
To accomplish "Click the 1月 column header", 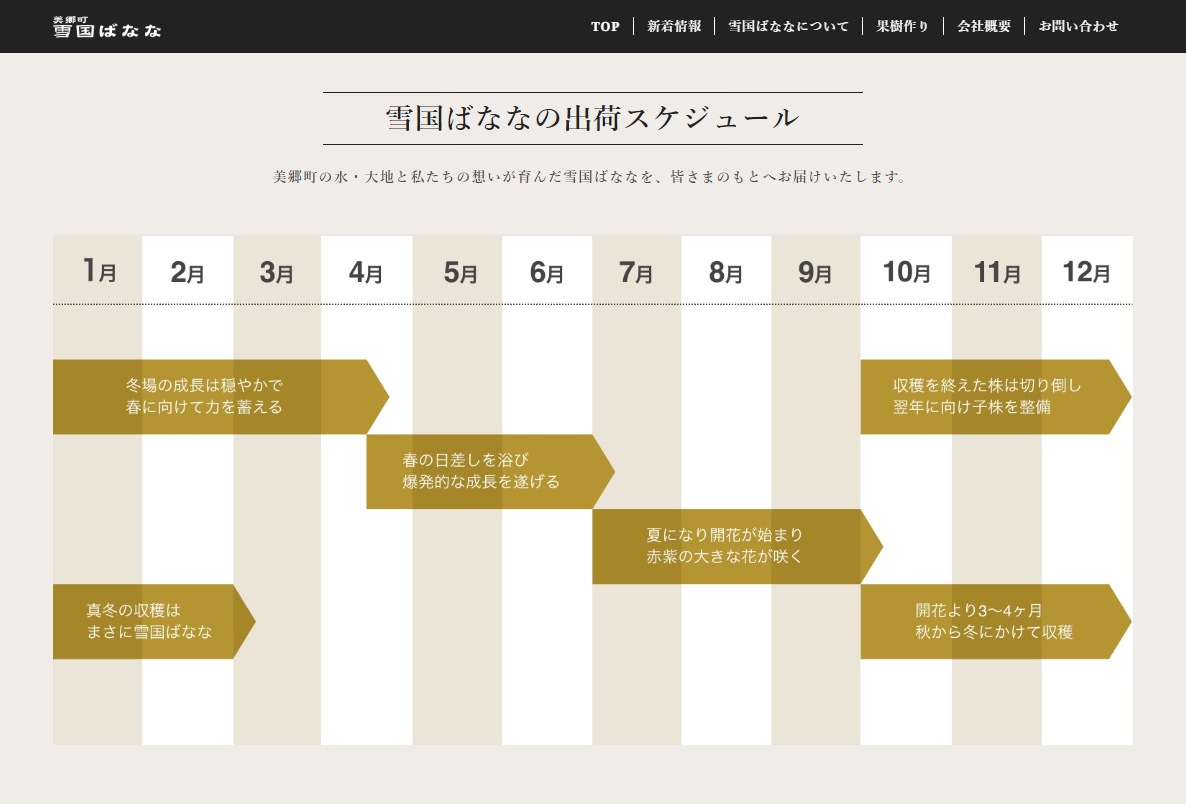I will 98,271.
